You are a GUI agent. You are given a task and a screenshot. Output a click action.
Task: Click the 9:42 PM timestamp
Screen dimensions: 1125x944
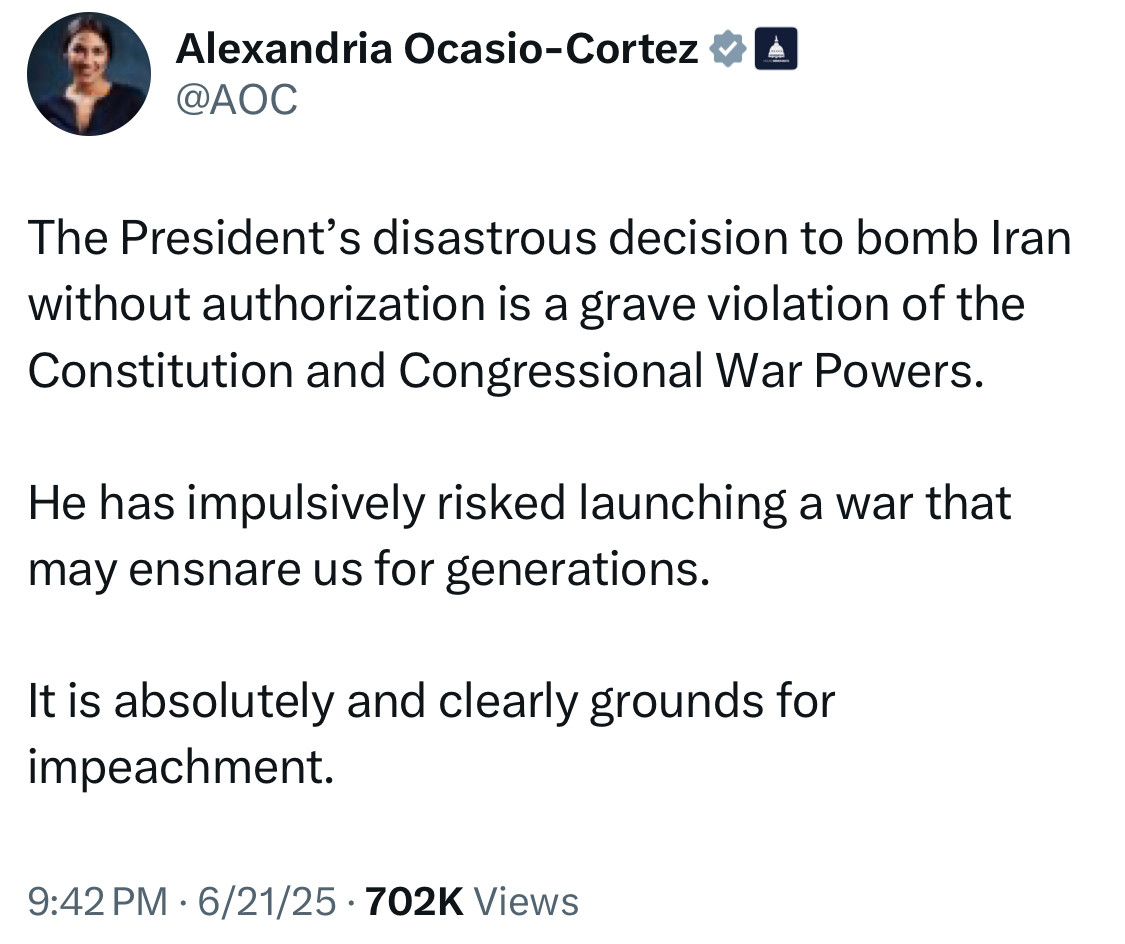coord(98,901)
